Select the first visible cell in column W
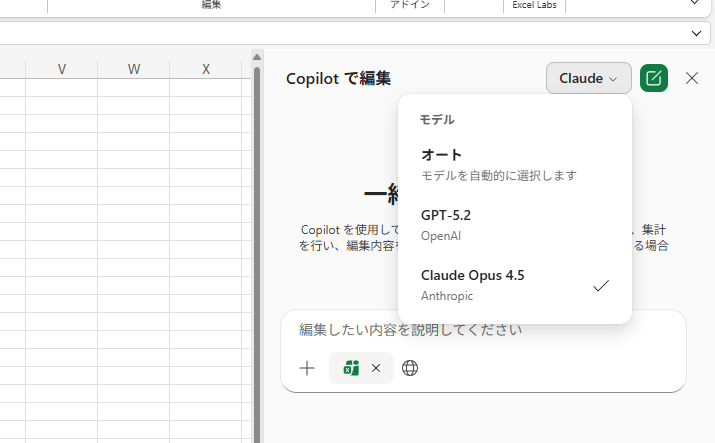Screen dimensions: 715x443 point(134,88)
